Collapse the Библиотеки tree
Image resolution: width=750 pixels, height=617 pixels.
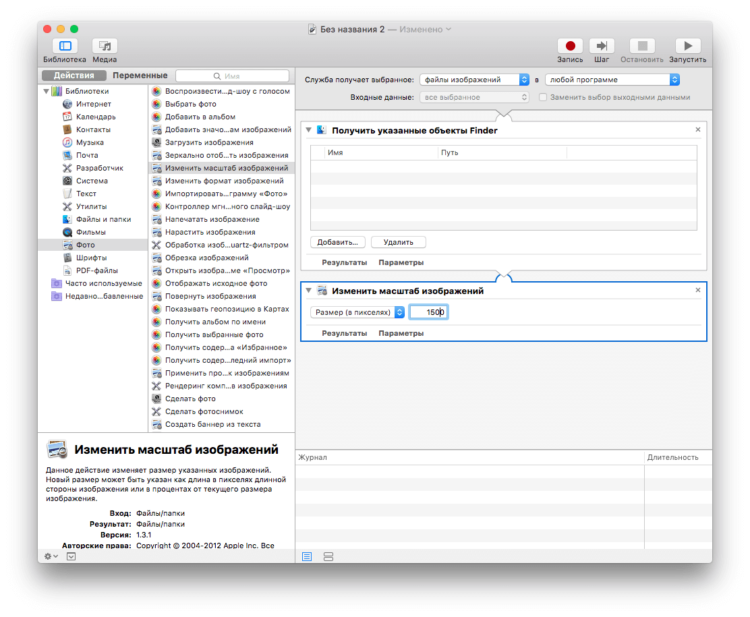[x=46, y=91]
